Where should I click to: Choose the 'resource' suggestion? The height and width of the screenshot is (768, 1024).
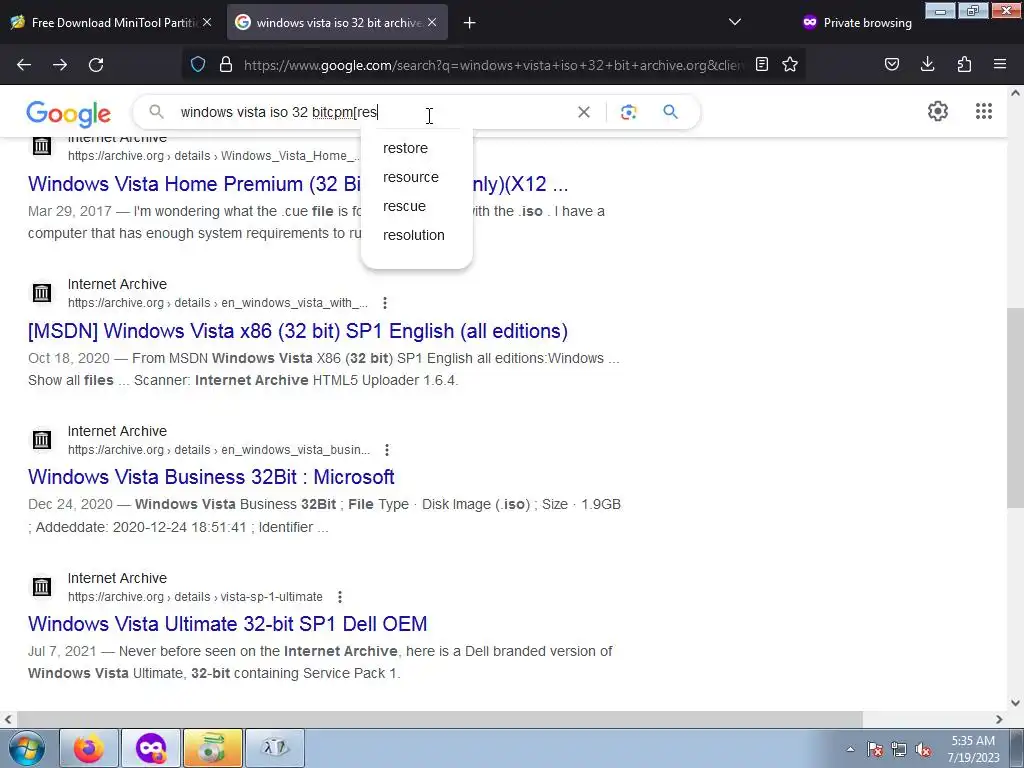click(x=411, y=177)
